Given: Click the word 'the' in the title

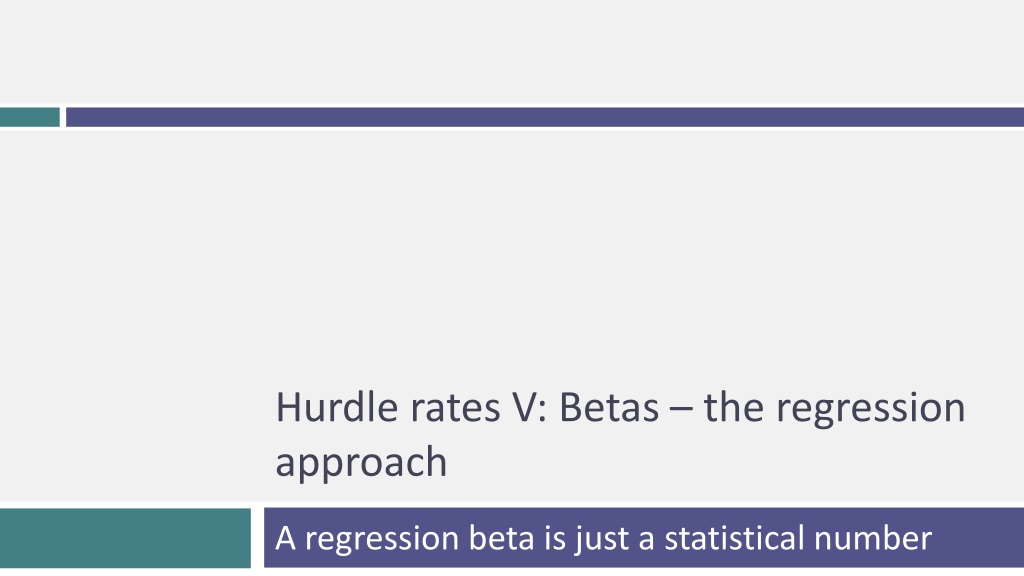Looking at the screenshot, I should pos(733,408).
